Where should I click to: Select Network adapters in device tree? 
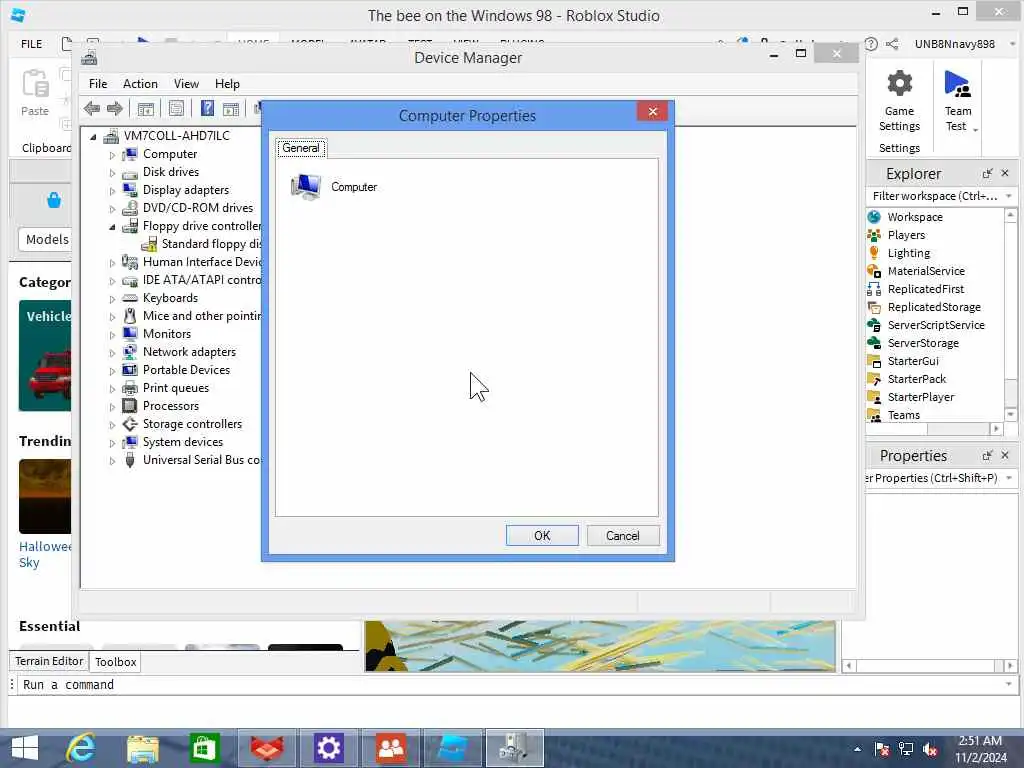[189, 351]
